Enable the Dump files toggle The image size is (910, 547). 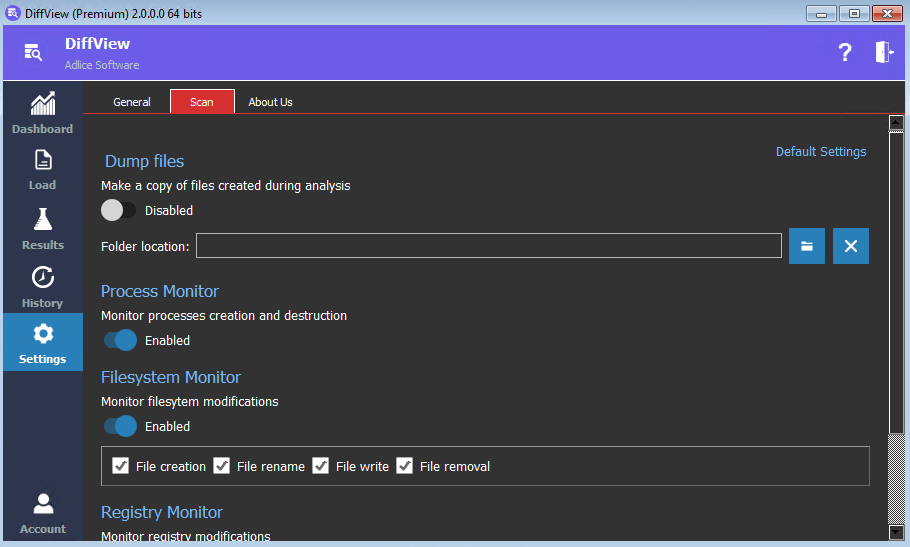pyautogui.click(x=119, y=210)
